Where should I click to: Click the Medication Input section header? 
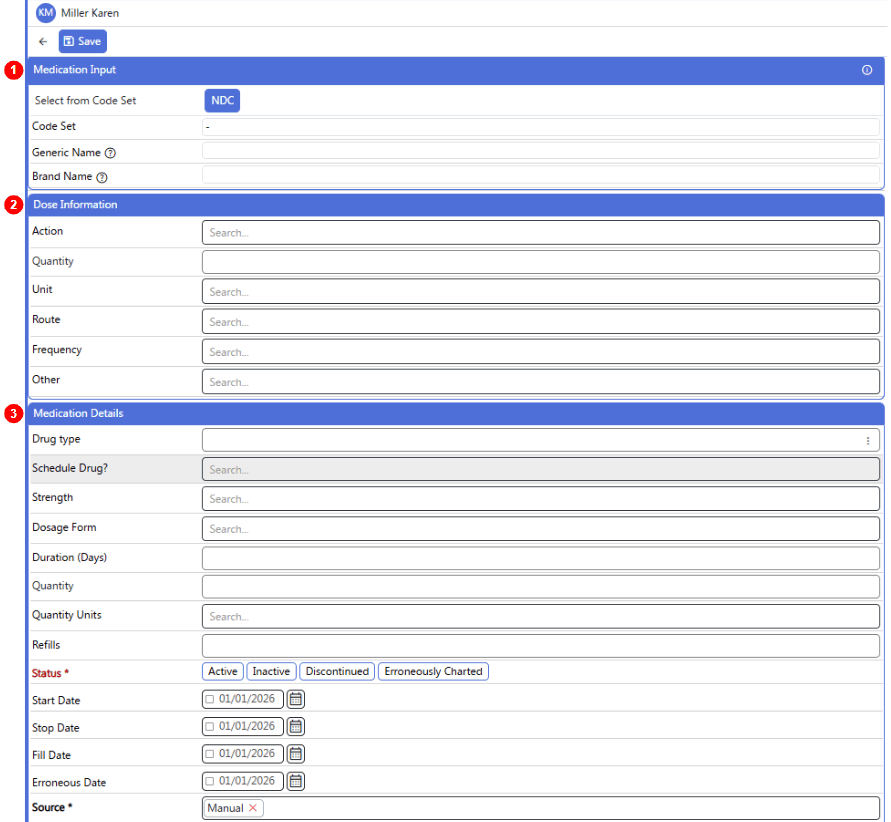[x=456, y=70]
